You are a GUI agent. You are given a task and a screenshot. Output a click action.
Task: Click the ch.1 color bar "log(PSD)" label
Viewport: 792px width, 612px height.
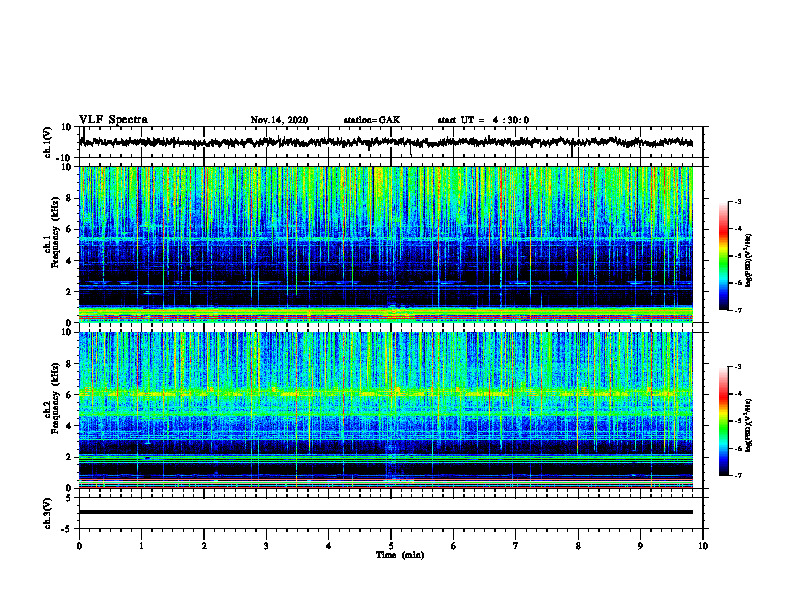coord(748,261)
